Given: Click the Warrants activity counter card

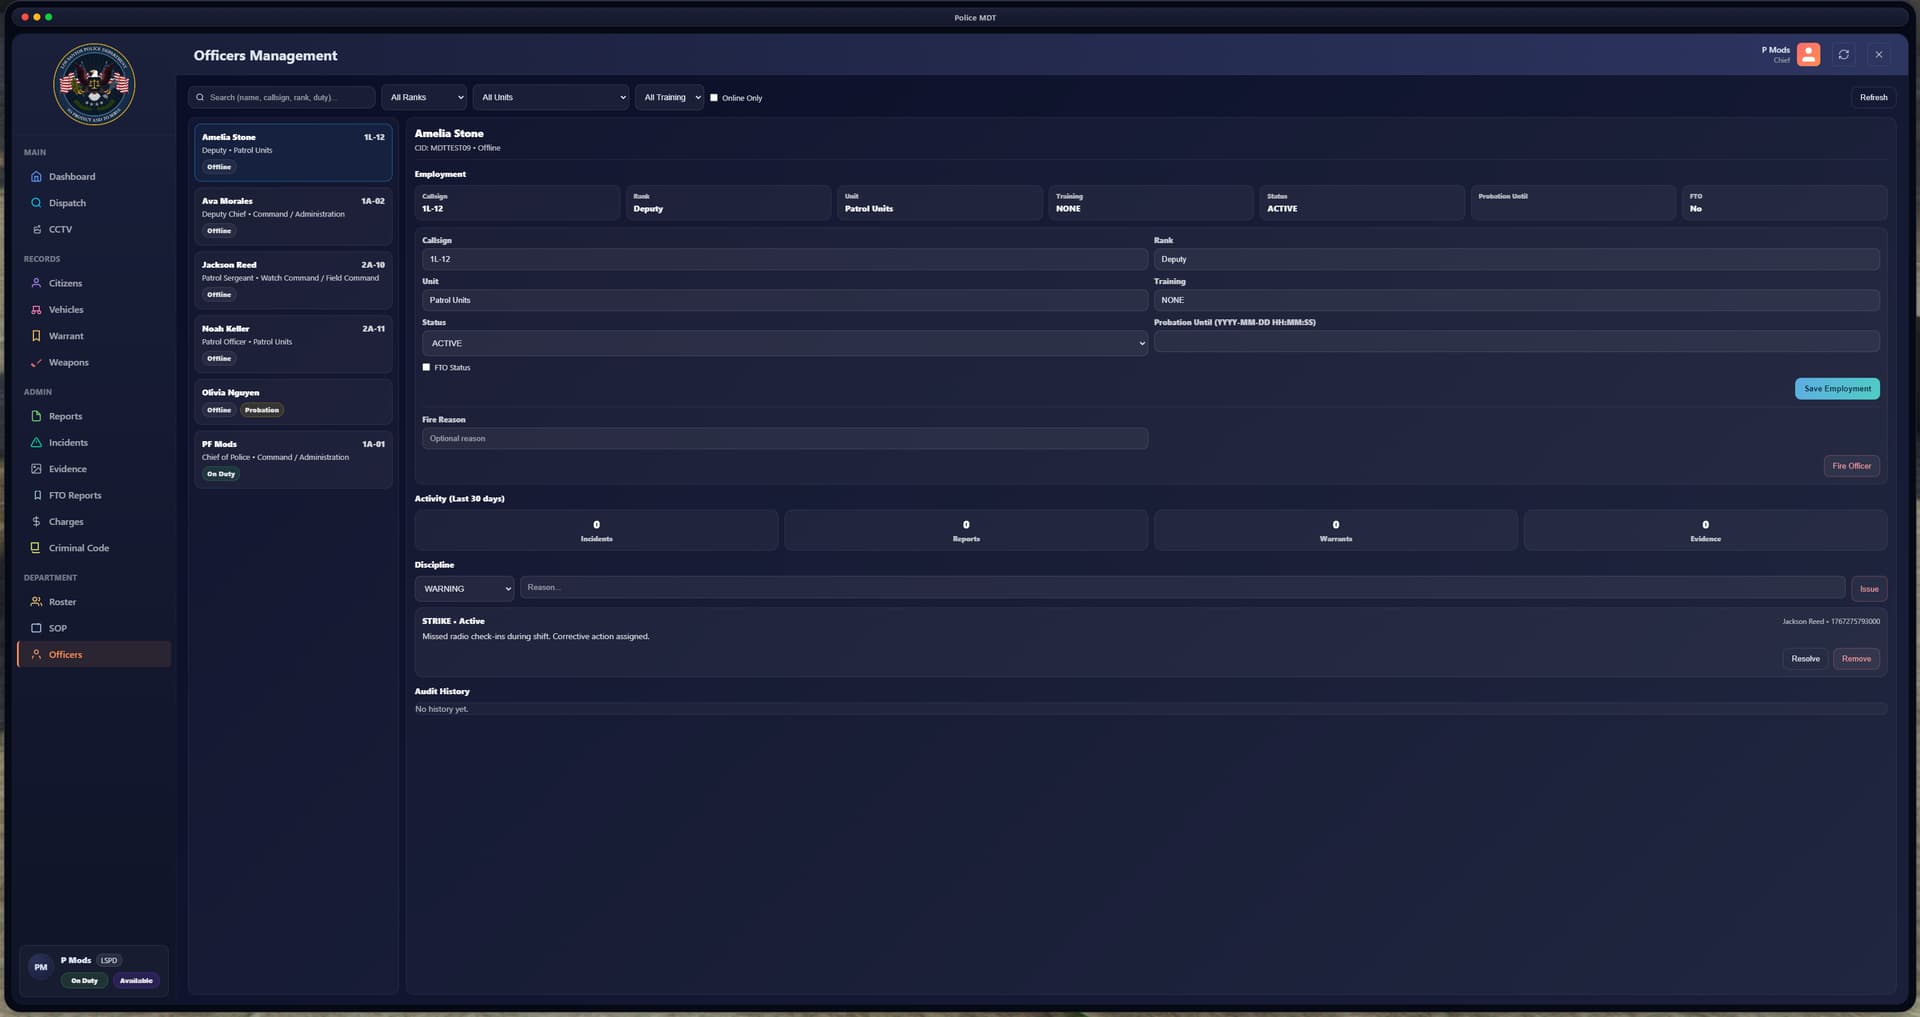Looking at the screenshot, I should (x=1336, y=530).
